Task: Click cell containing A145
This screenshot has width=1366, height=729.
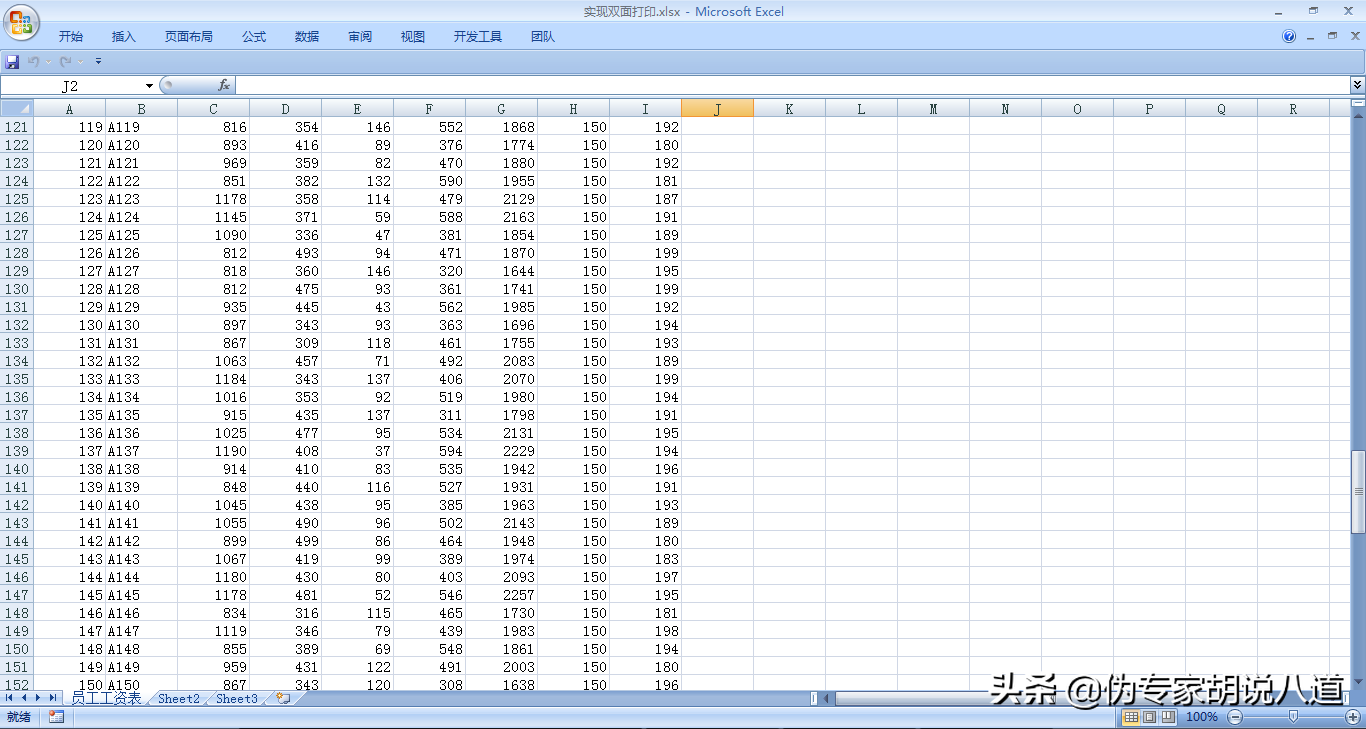Action: pos(141,595)
